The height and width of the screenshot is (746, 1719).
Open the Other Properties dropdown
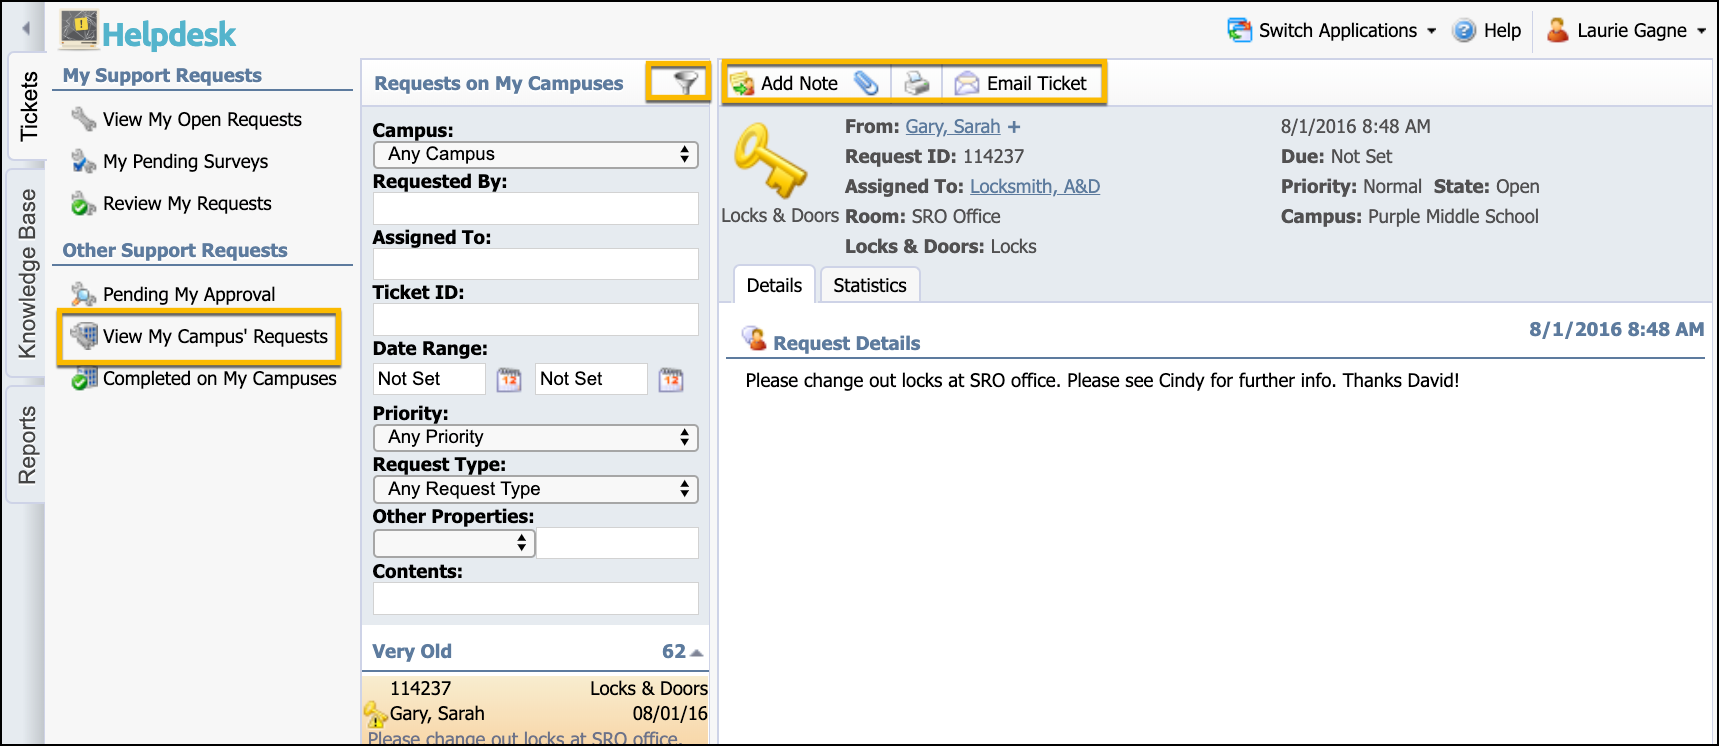coord(454,542)
